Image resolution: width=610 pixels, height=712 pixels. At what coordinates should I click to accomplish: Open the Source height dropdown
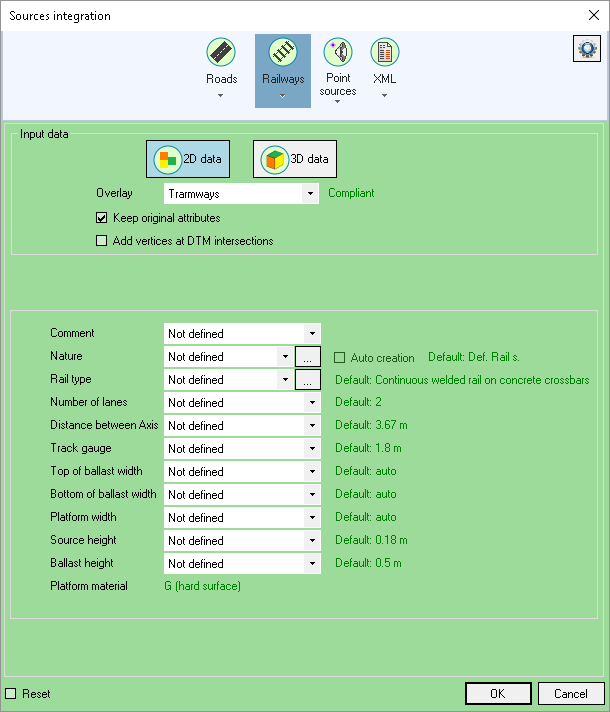click(242, 541)
